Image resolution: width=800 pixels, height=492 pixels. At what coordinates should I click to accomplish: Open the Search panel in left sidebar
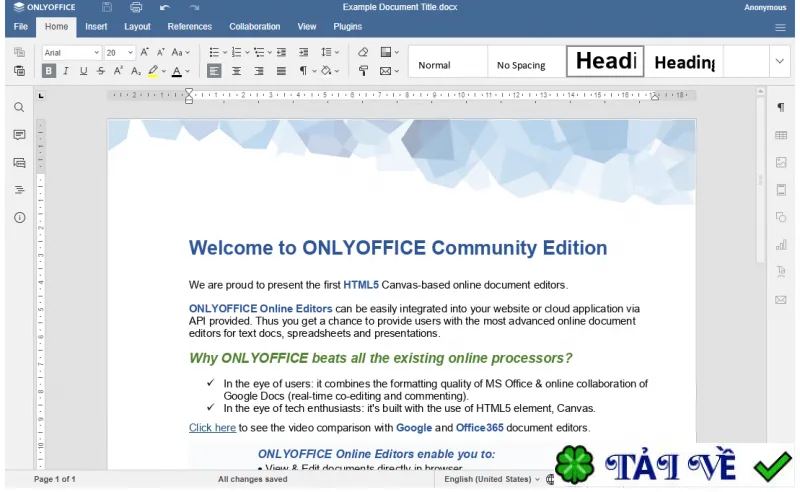coord(19,107)
